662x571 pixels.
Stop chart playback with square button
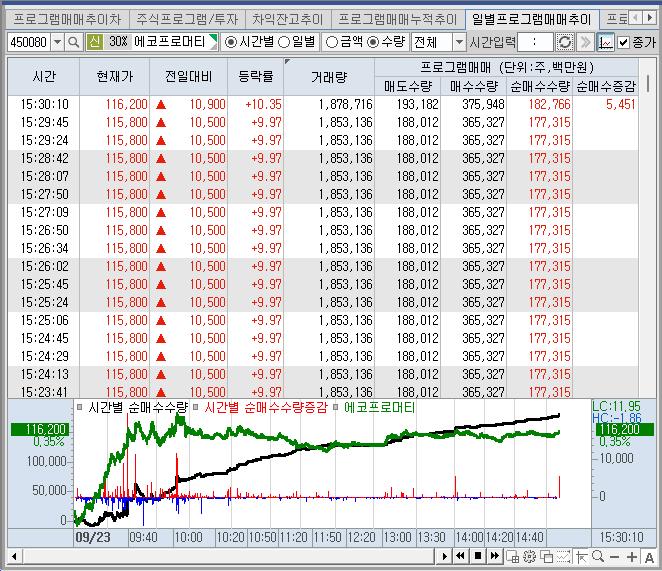(478, 556)
